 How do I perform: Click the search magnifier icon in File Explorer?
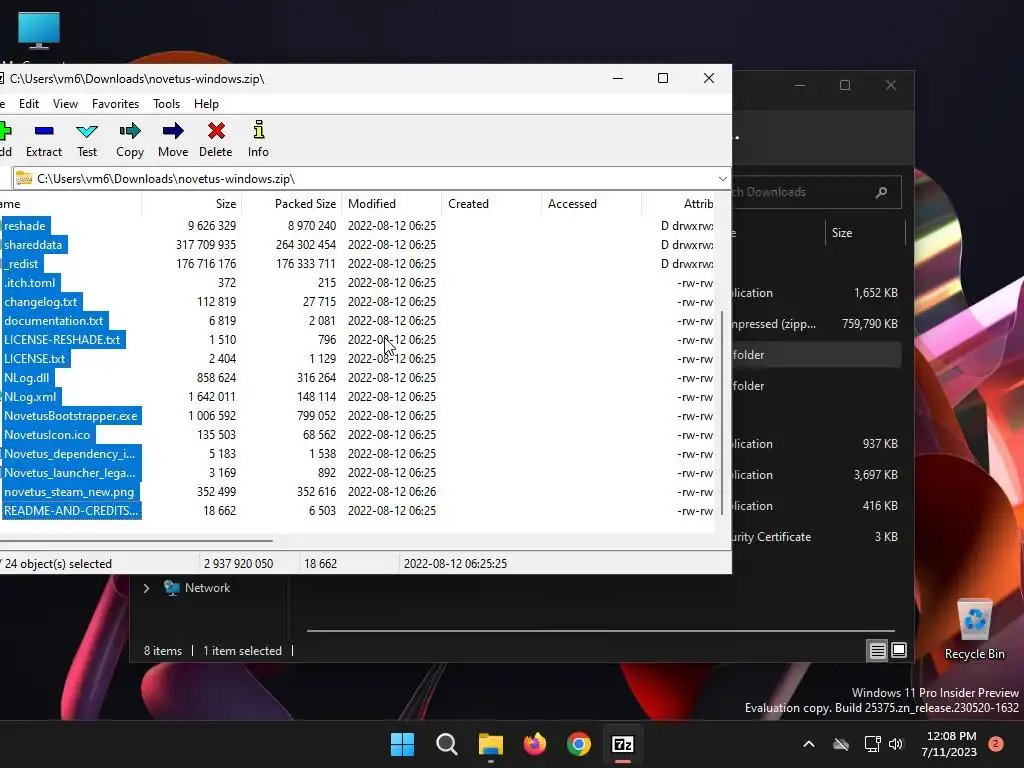pyautogui.click(x=881, y=192)
